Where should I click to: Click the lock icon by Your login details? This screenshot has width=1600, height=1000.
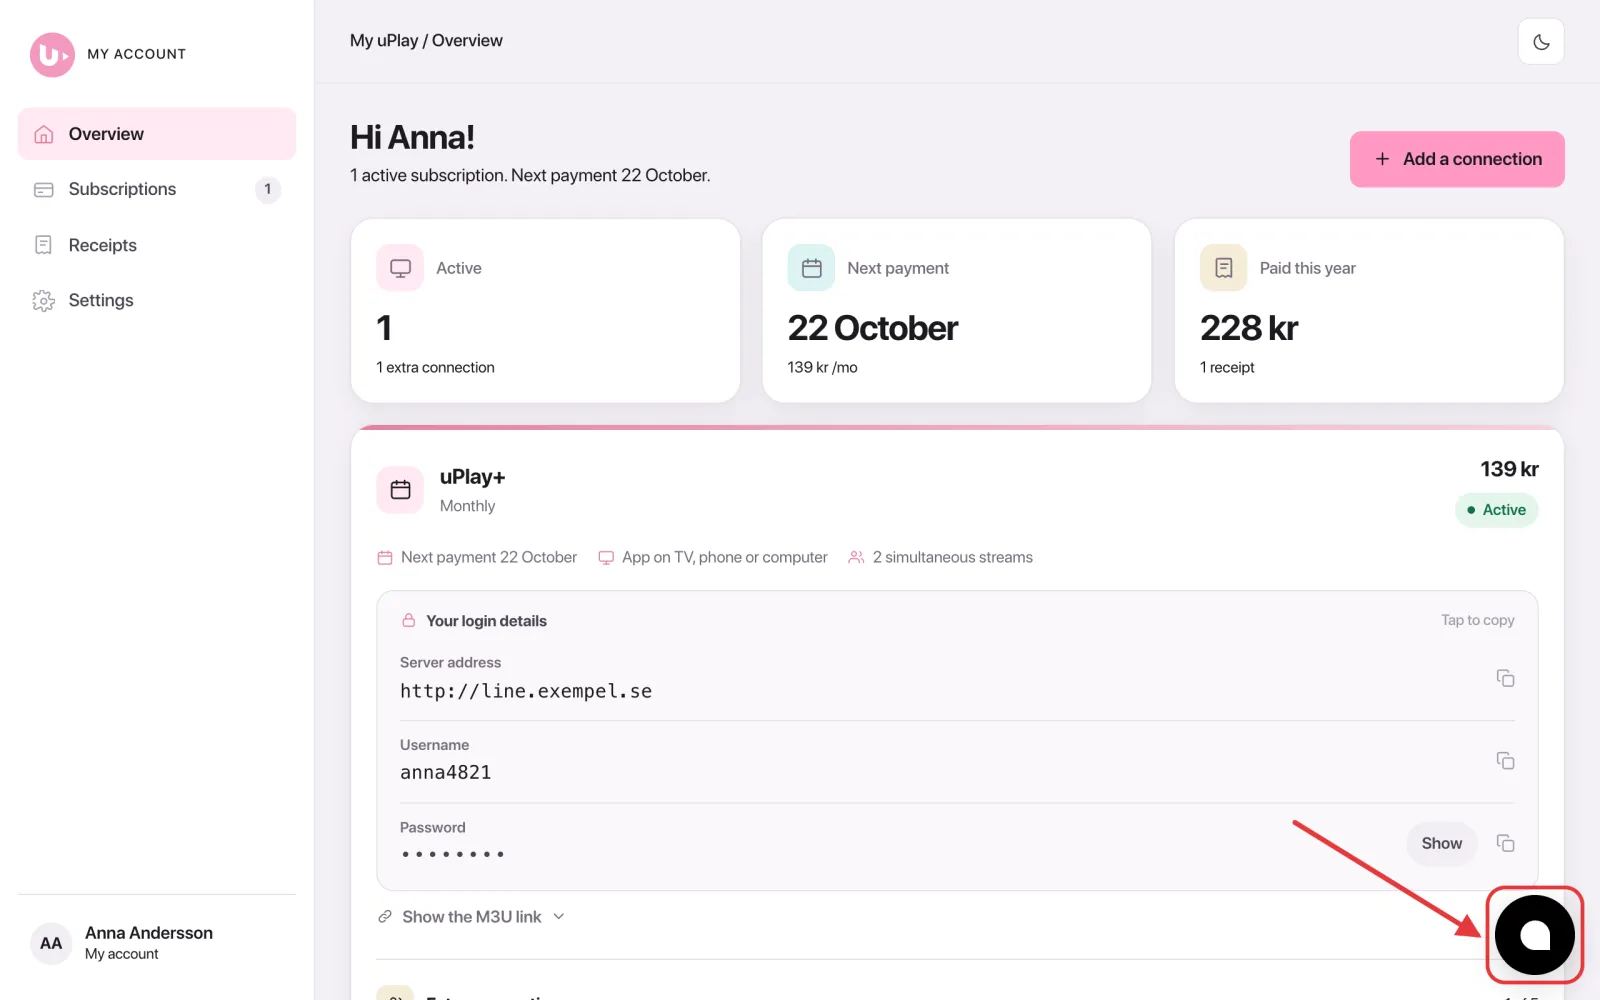[408, 620]
